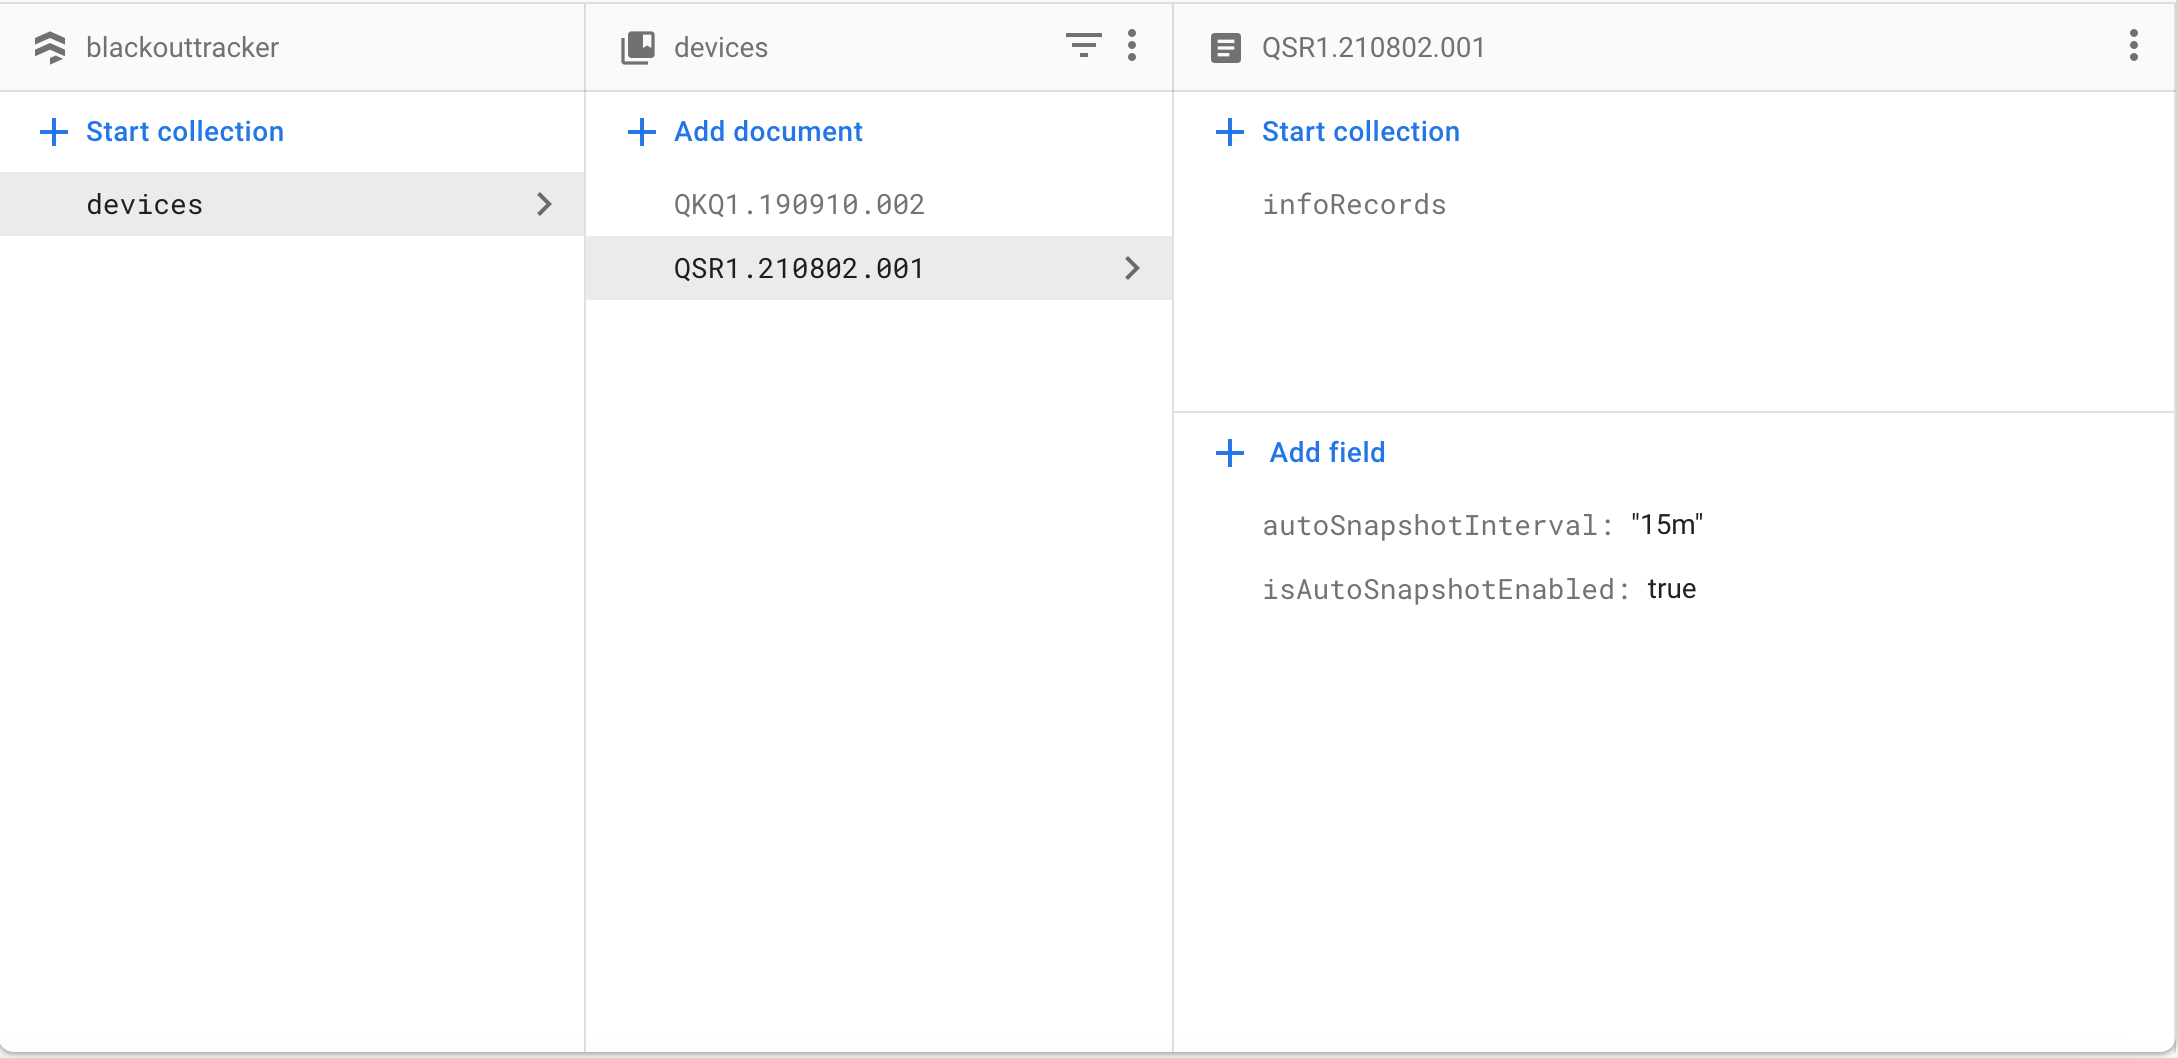Viewport: 2178px width, 1058px height.
Task: Expand the chevron on QSR1.210802.001 row
Action: (x=1131, y=268)
